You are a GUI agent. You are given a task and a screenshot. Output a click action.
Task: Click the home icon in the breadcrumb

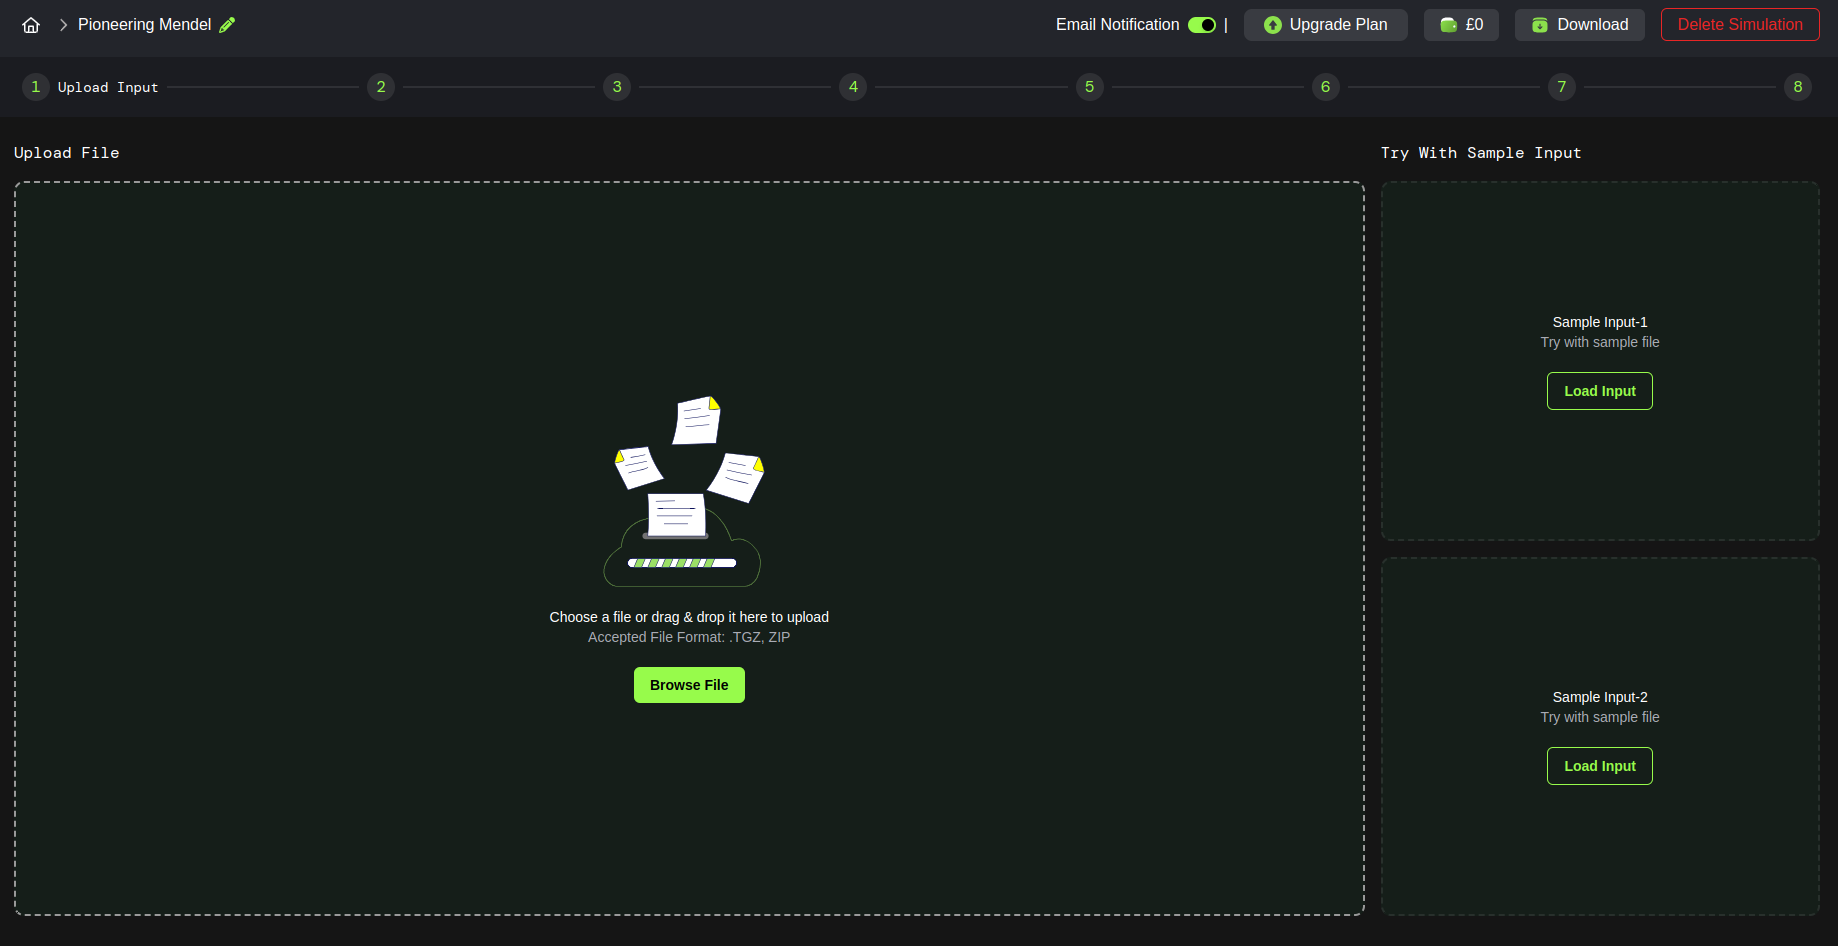pos(30,24)
